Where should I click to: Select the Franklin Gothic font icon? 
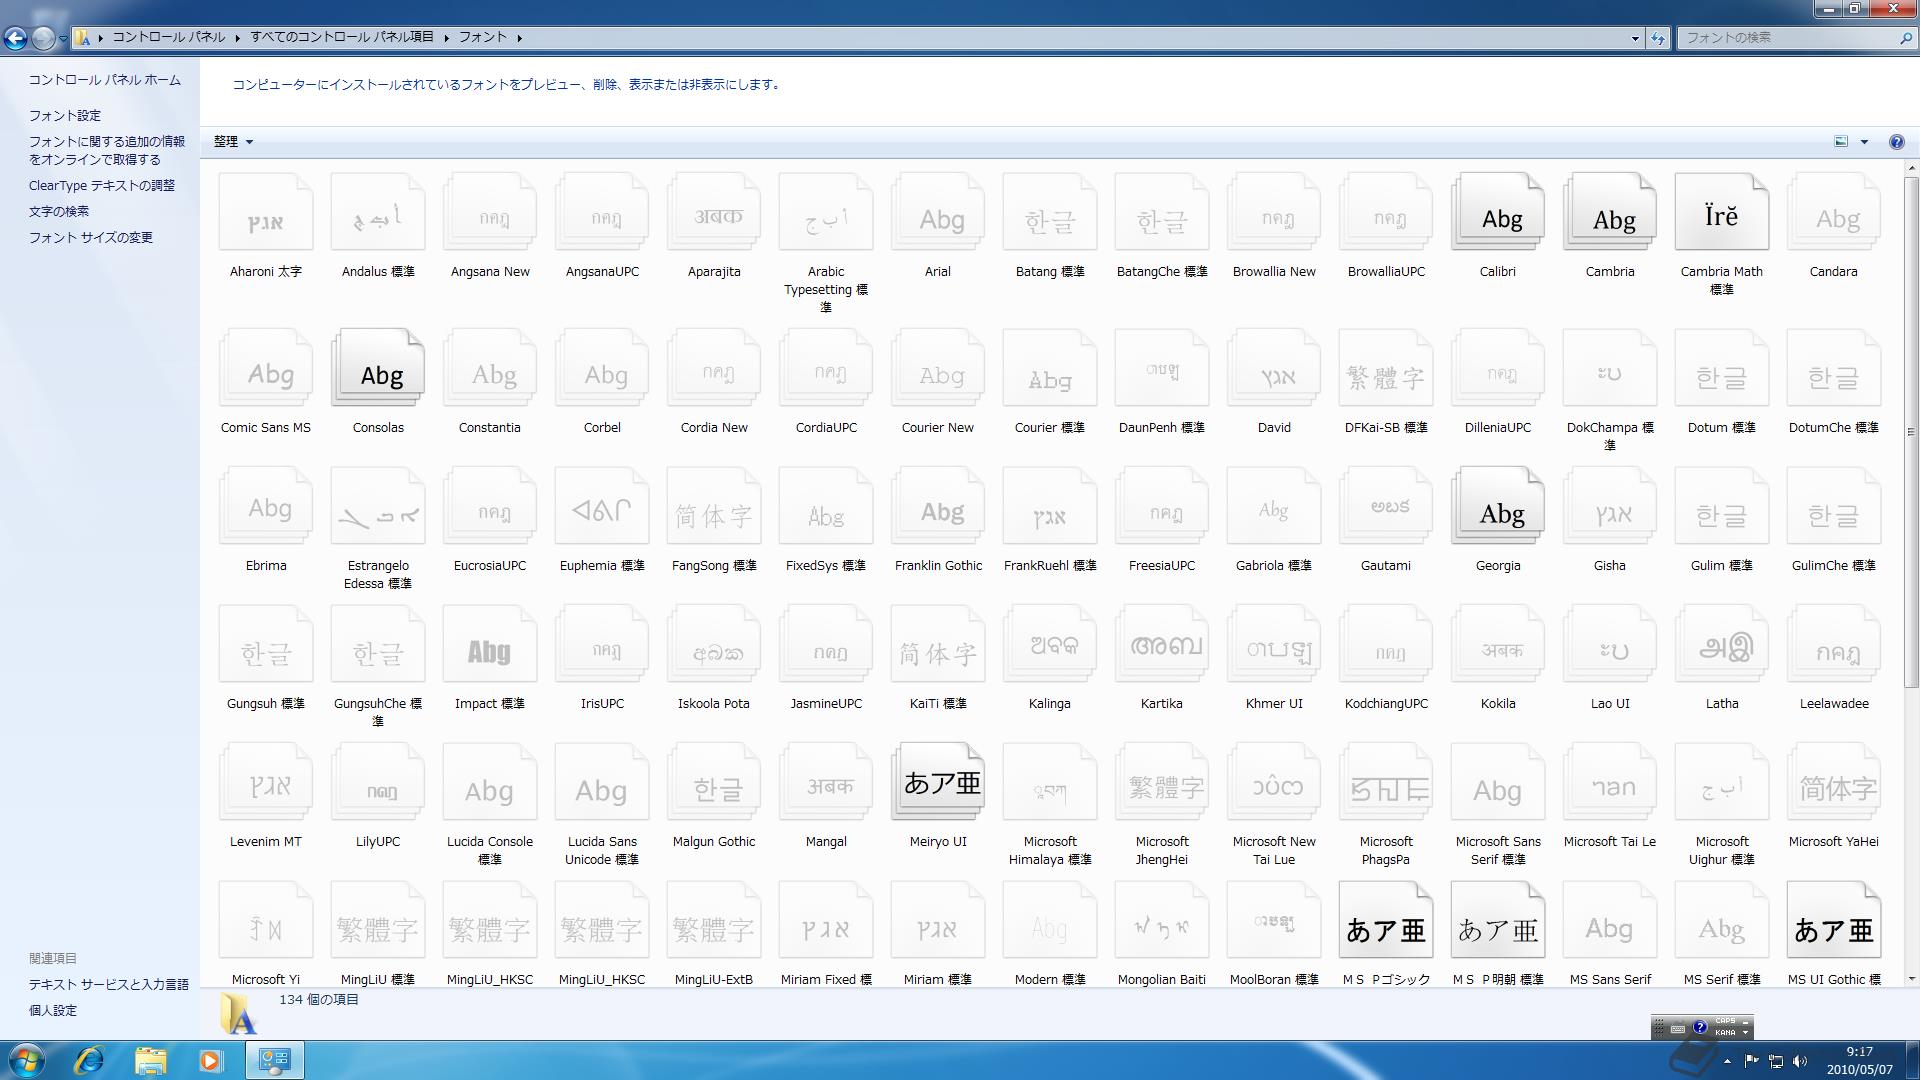coord(938,506)
